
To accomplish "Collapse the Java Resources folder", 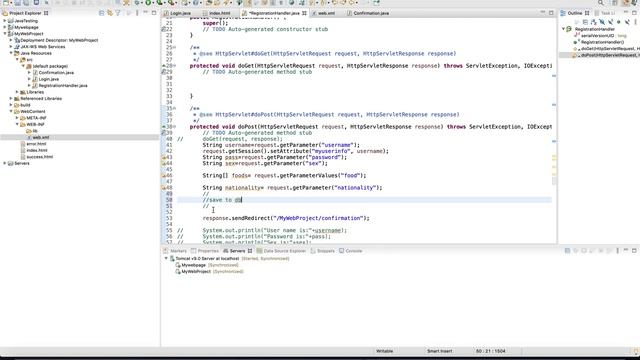I will tap(11, 53).
